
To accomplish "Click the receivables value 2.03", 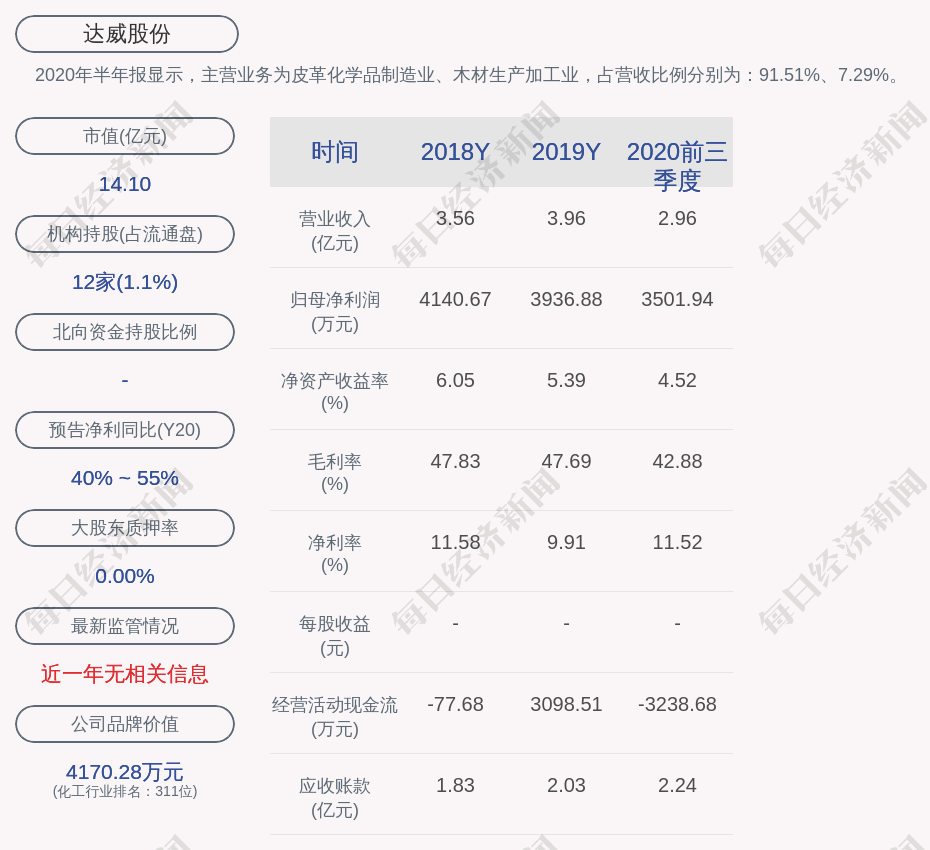I will point(566,785).
